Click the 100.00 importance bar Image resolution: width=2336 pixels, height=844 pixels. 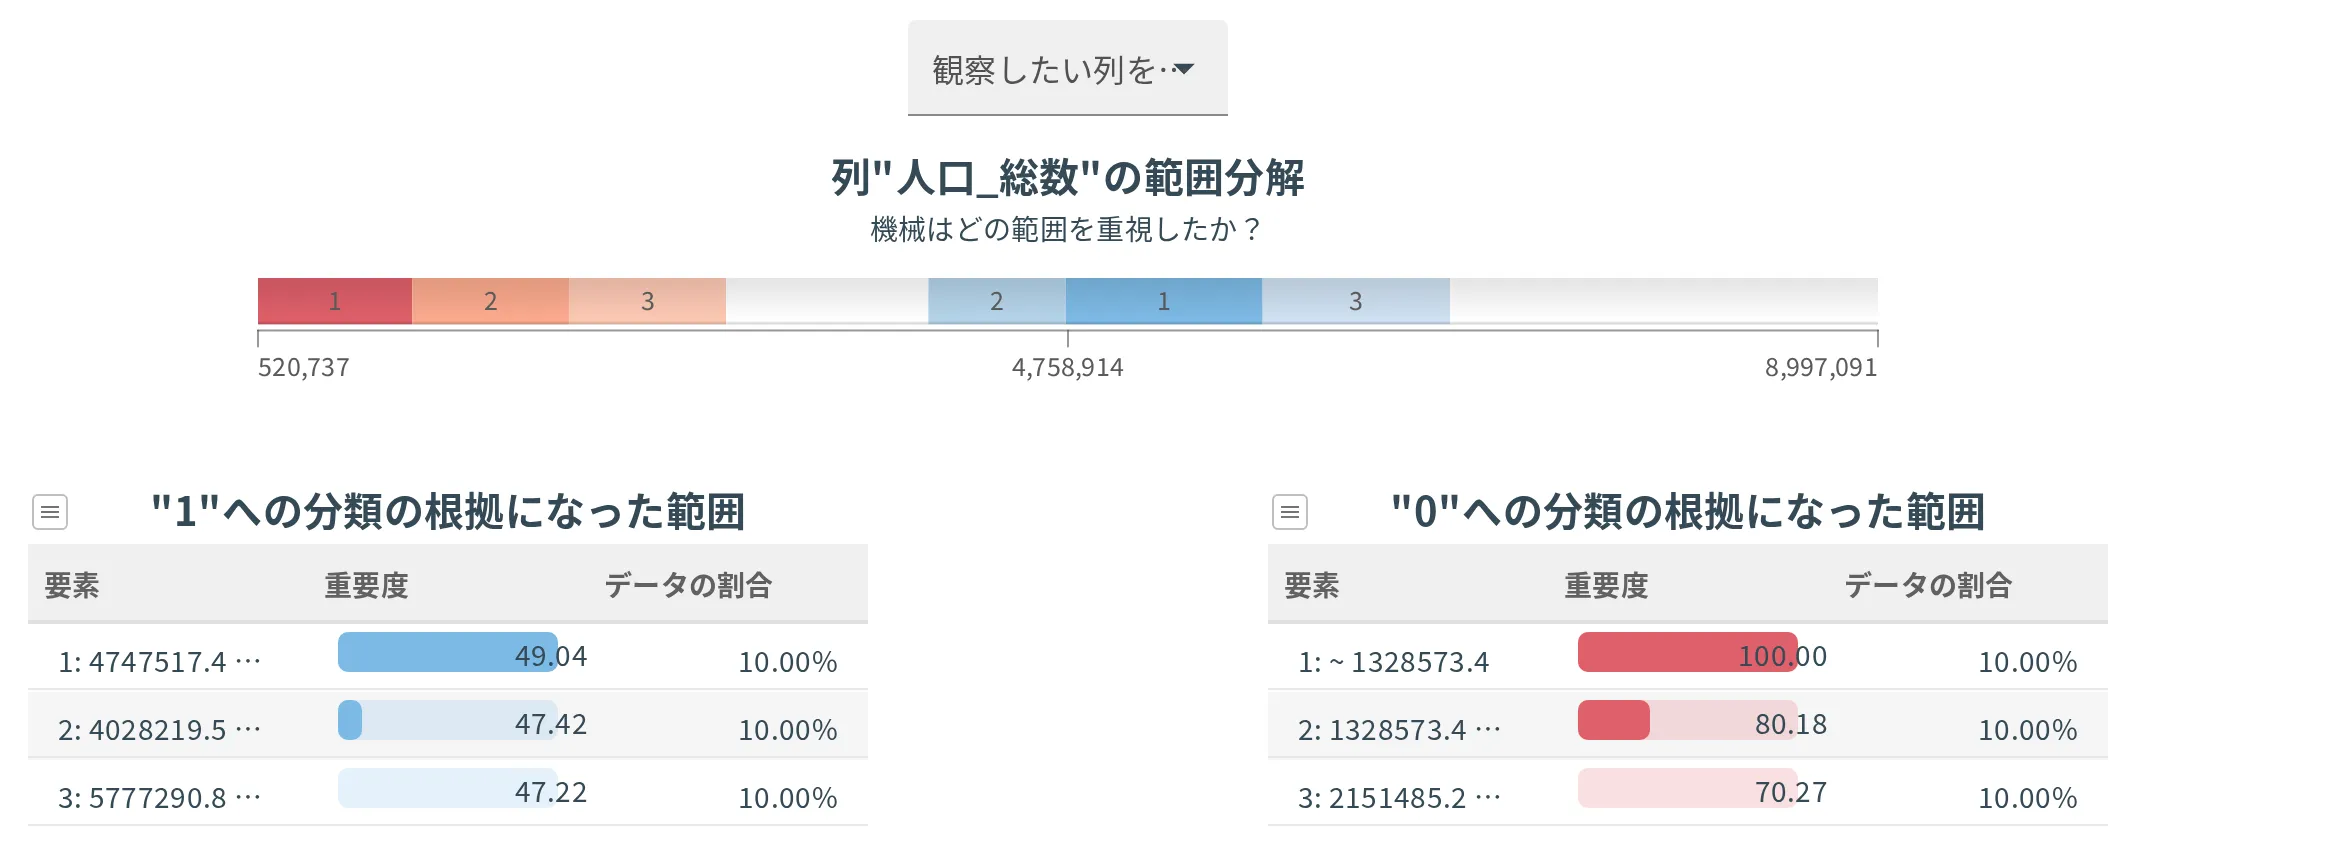(x=1688, y=652)
